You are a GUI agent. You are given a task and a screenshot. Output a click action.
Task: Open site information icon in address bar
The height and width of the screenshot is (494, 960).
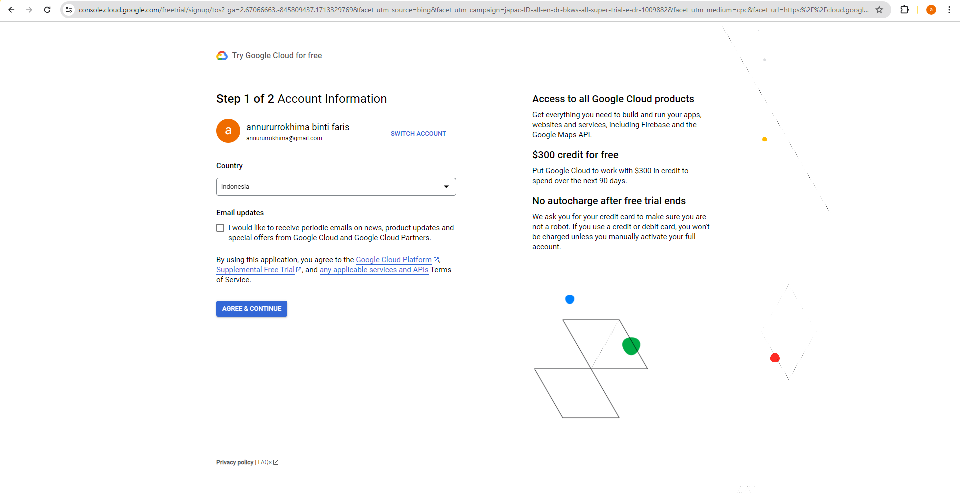(x=69, y=10)
